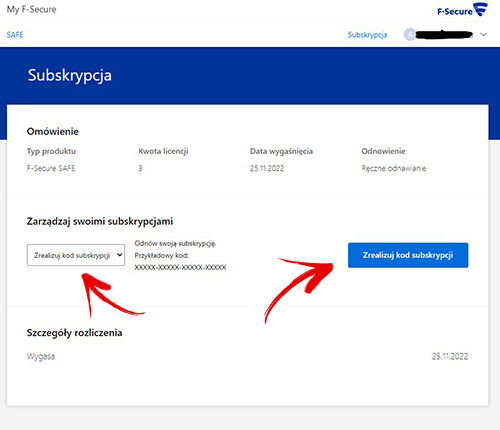Go to the SAFE tab
This screenshot has width=500, height=430.
(x=15, y=35)
